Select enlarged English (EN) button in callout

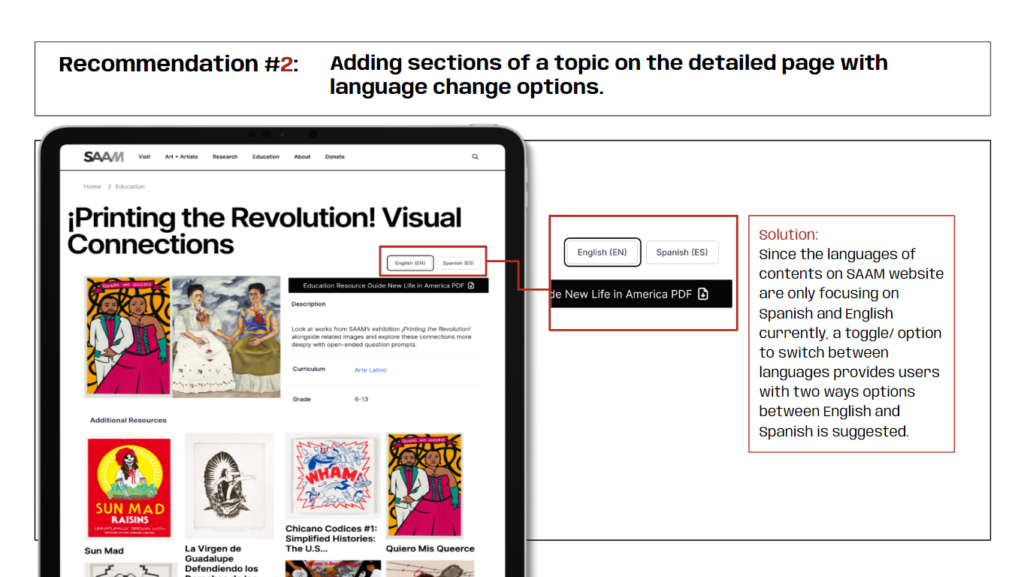pyautogui.click(x=602, y=252)
